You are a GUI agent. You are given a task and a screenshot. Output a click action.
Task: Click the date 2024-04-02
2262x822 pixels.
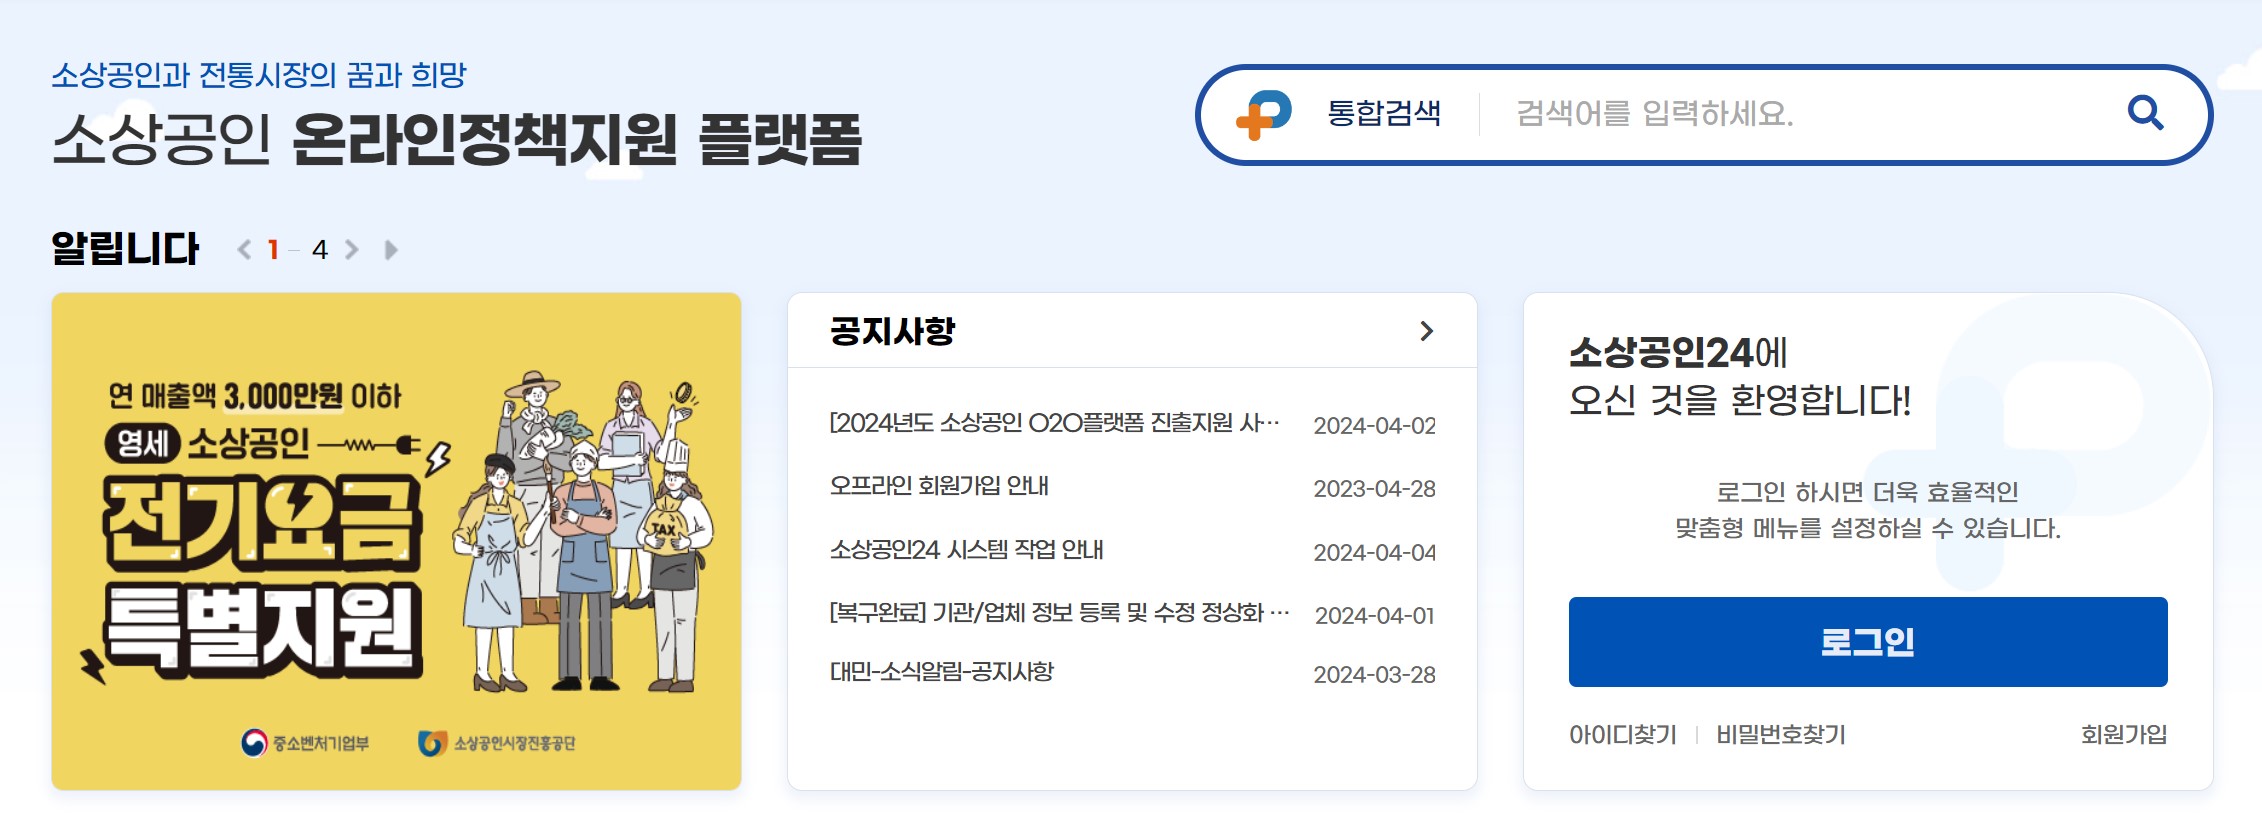pos(1374,426)
